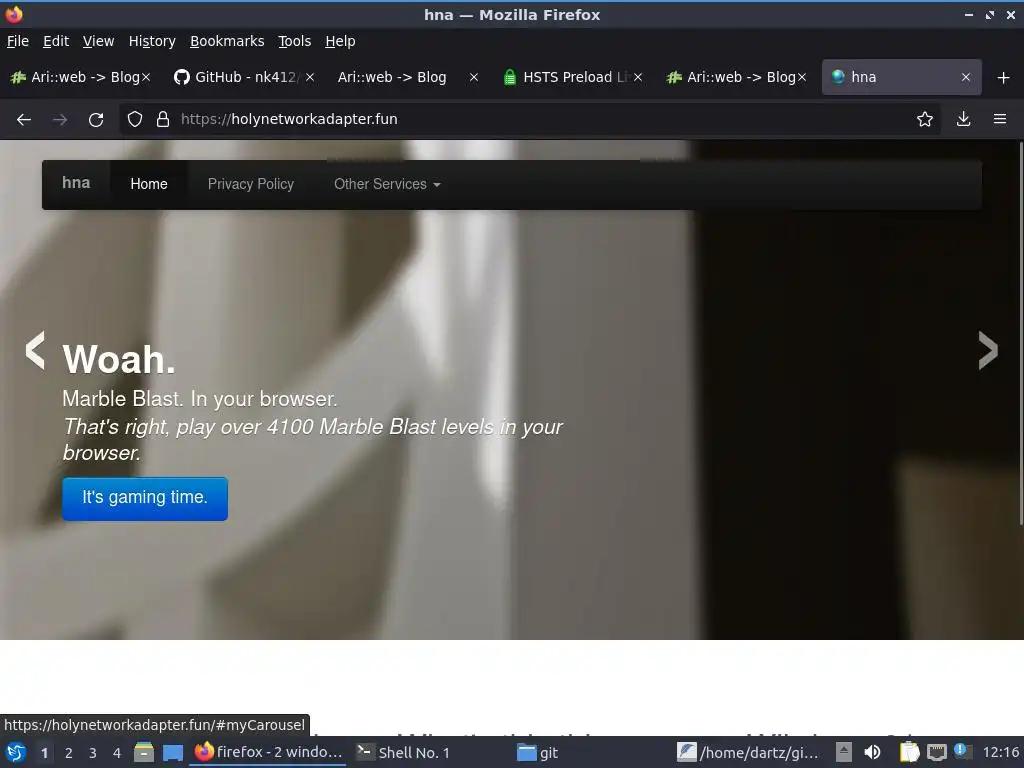Open the taskbar start menu icon
1024x768 pixels.
(x=16, y=752)
